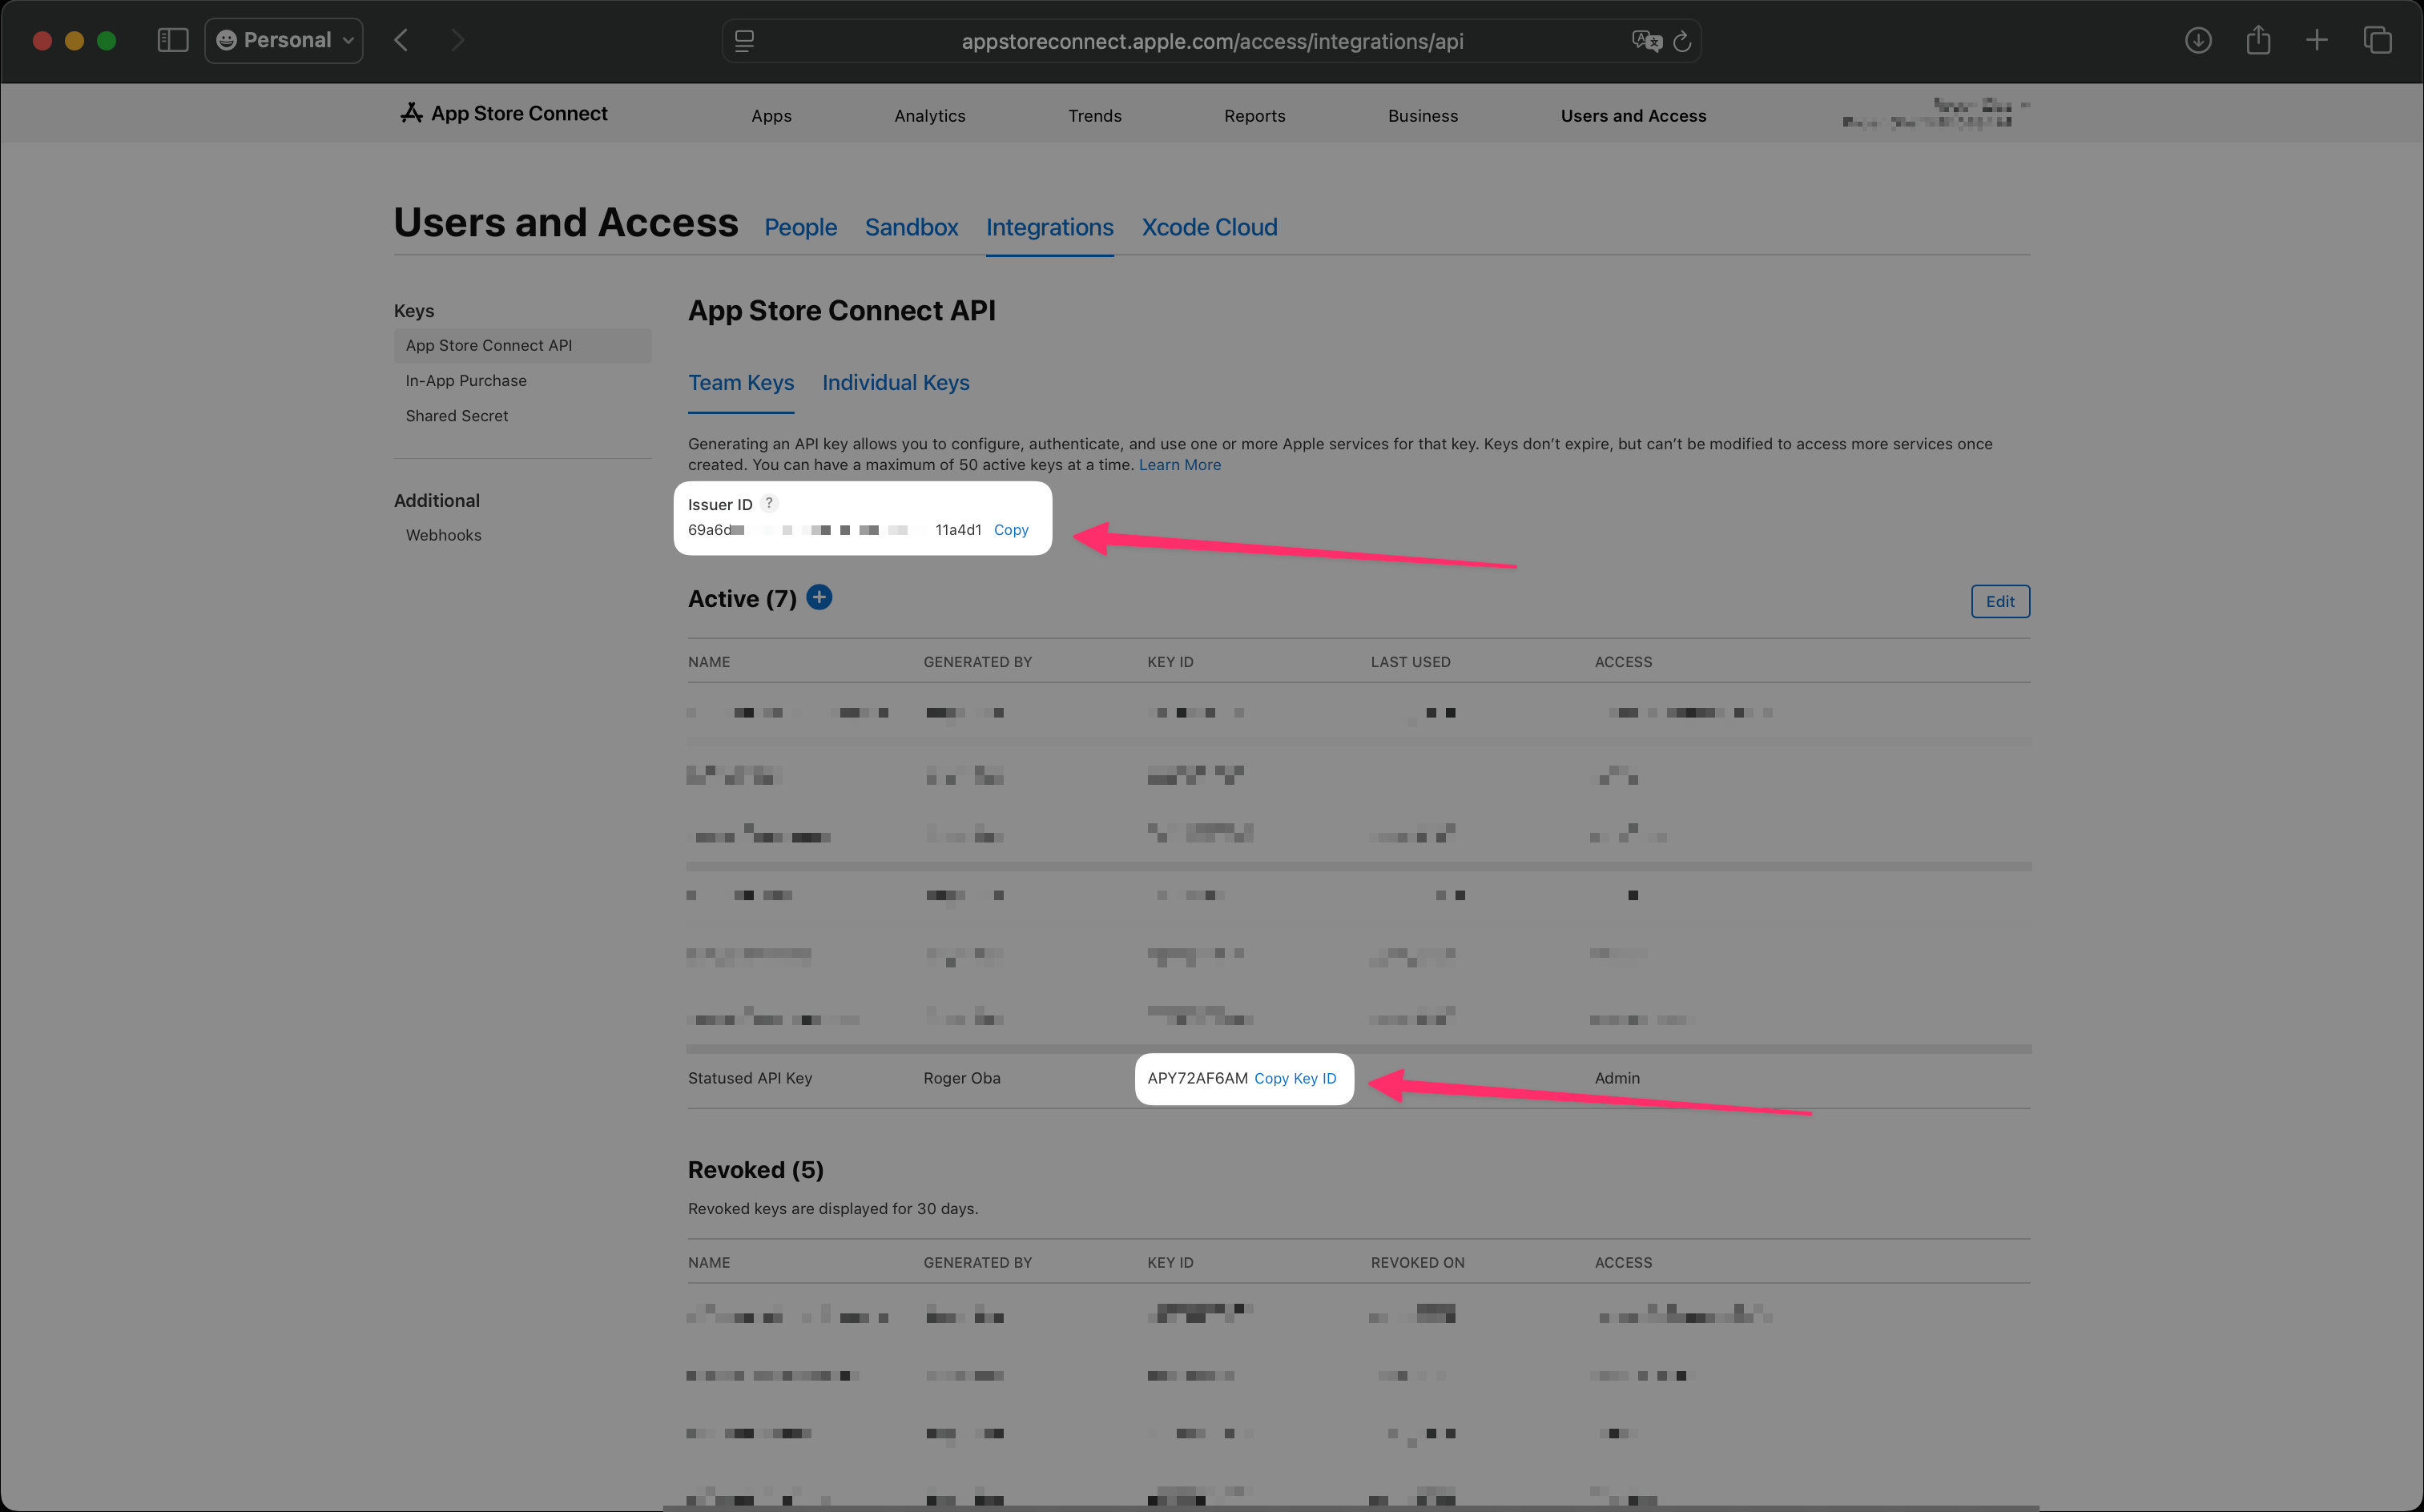This screenshot has width=2424, height=1512.
Task: Show the Safari tab overview
Action: point(2378,40)
